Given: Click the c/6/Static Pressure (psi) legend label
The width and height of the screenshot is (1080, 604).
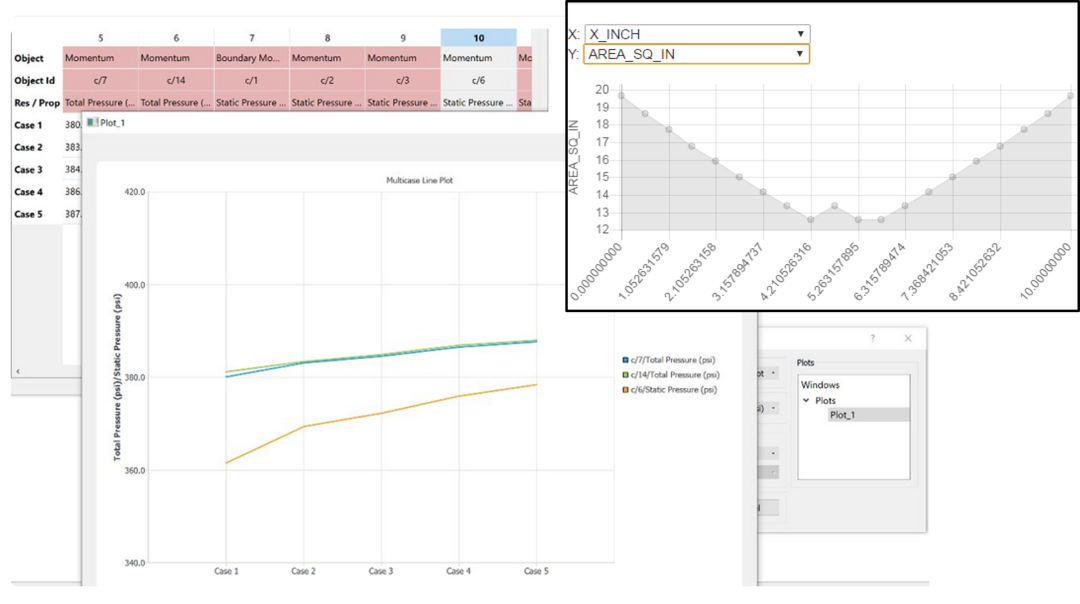Looking at the screenshot, I should point(674,390).
